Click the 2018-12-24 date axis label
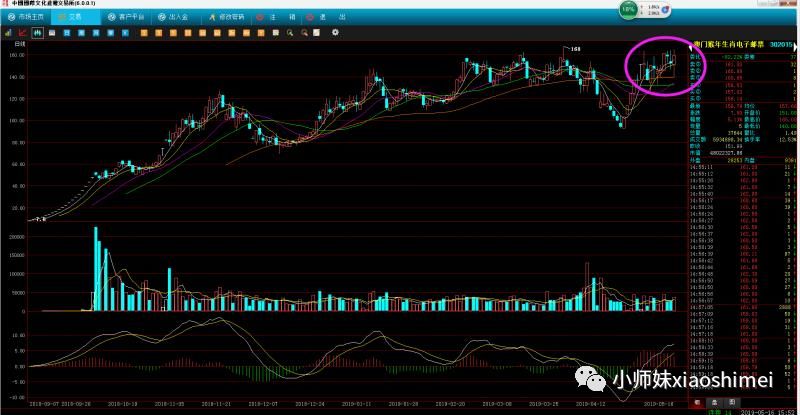Viewport: 800px width, 415px height. pos(309,404)
